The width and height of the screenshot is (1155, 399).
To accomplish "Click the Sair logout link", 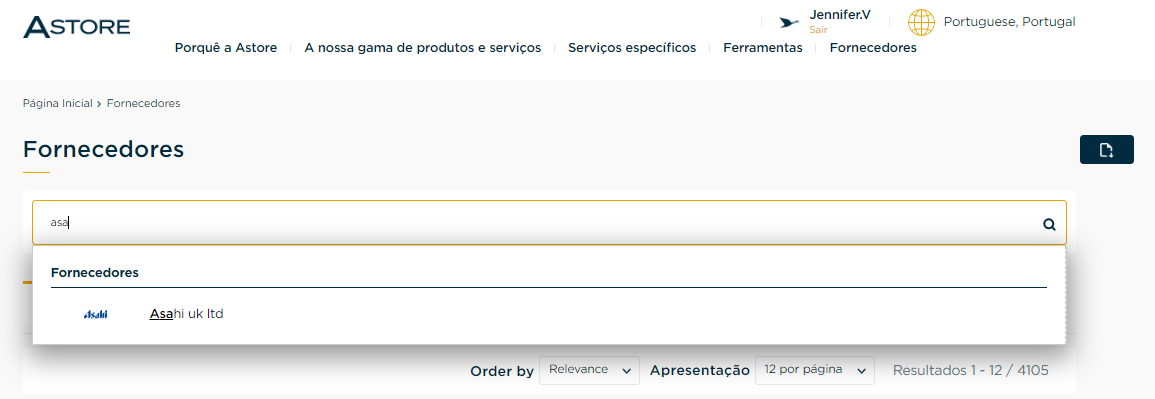I will point(818,30).
